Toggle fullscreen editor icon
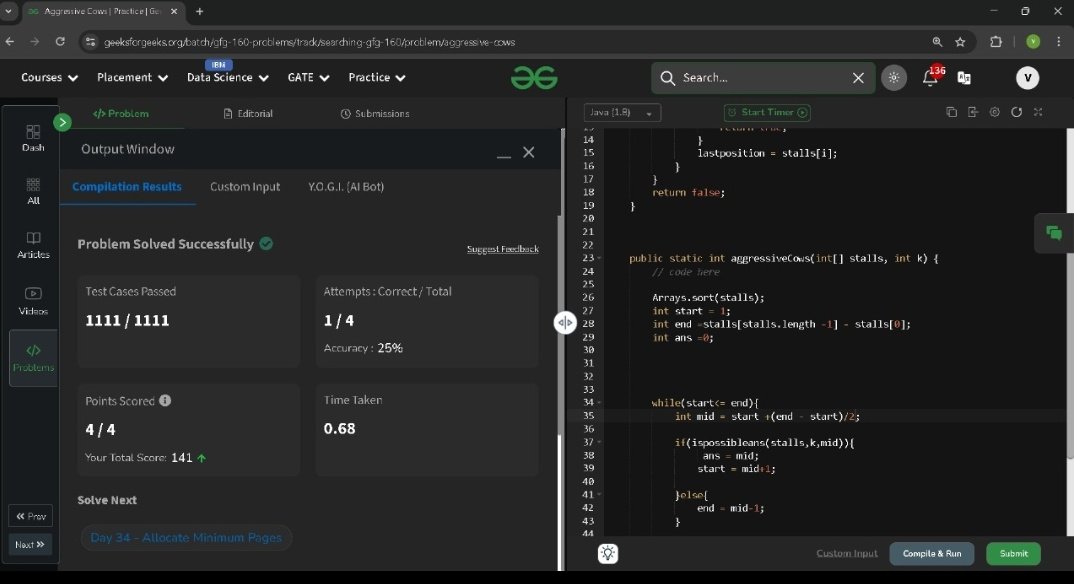The width and height of the screenshot is (1074, 584). tap(1038, 112)
